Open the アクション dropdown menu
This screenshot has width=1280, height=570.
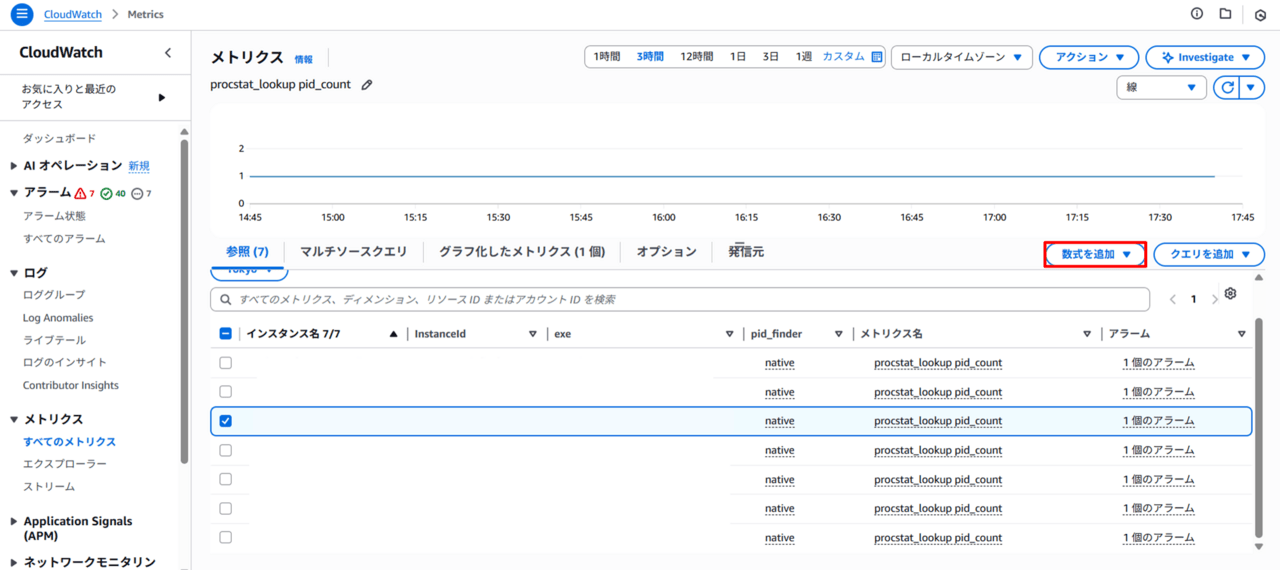(1088, 57)
